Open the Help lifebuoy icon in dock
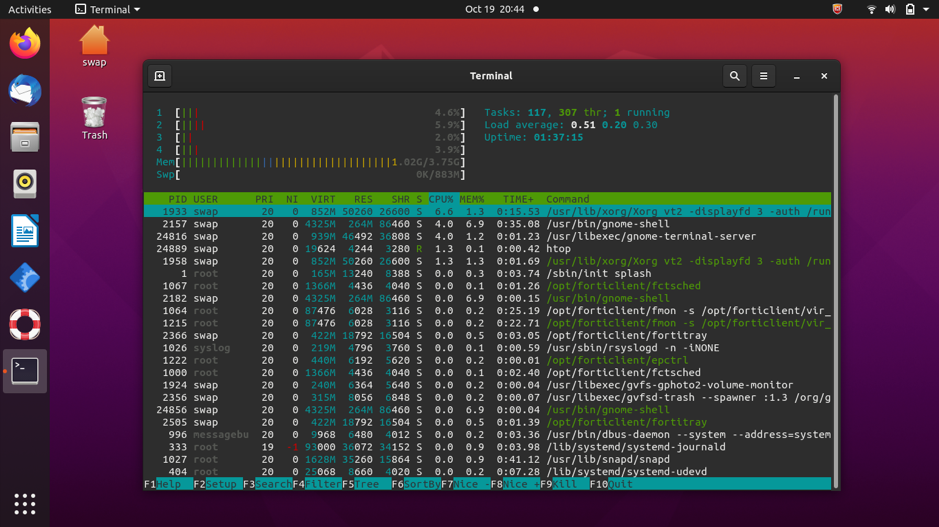This screenshot has width=939, height=527. [25, 324]
